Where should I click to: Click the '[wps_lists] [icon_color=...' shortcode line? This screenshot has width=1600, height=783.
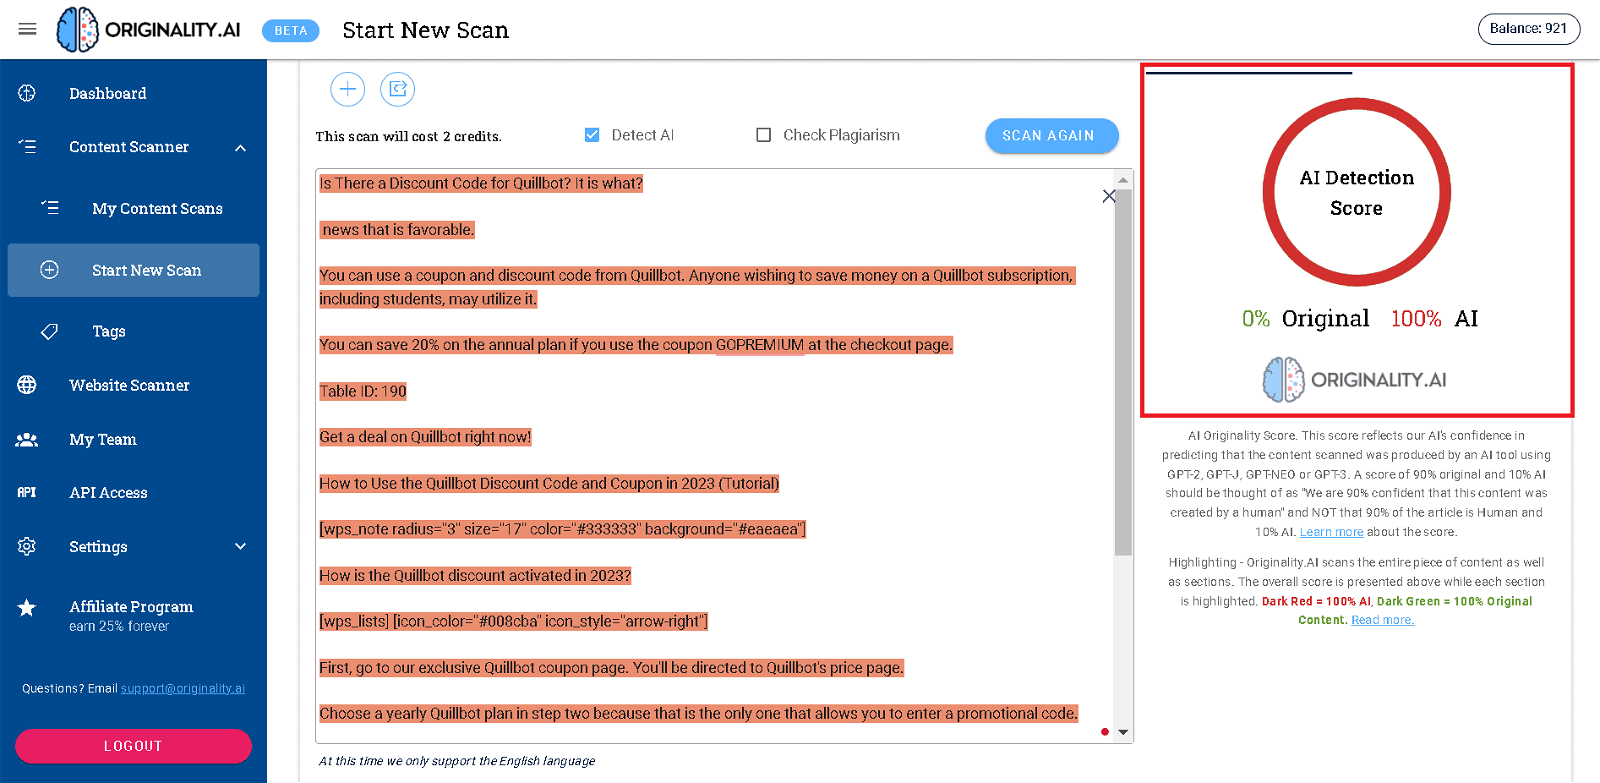coord(513,622)
